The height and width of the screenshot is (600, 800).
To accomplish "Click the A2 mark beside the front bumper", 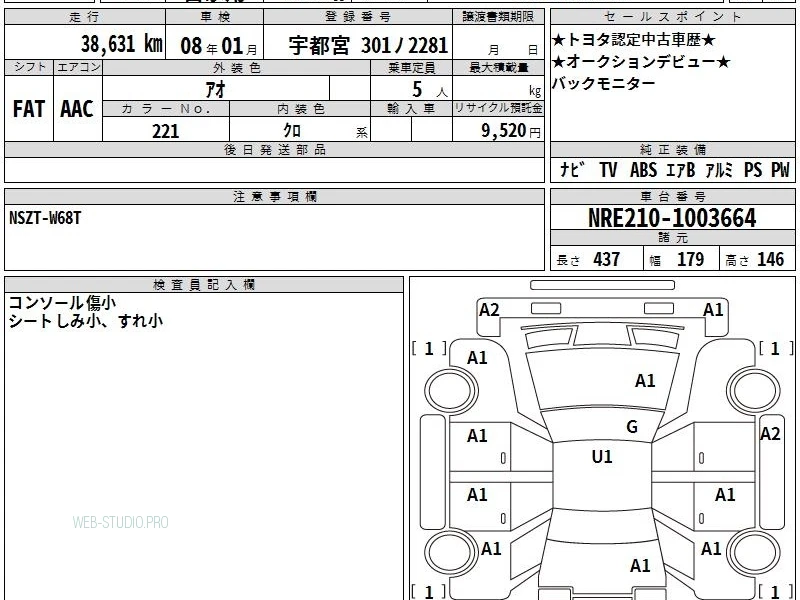I will pos(489,310).
